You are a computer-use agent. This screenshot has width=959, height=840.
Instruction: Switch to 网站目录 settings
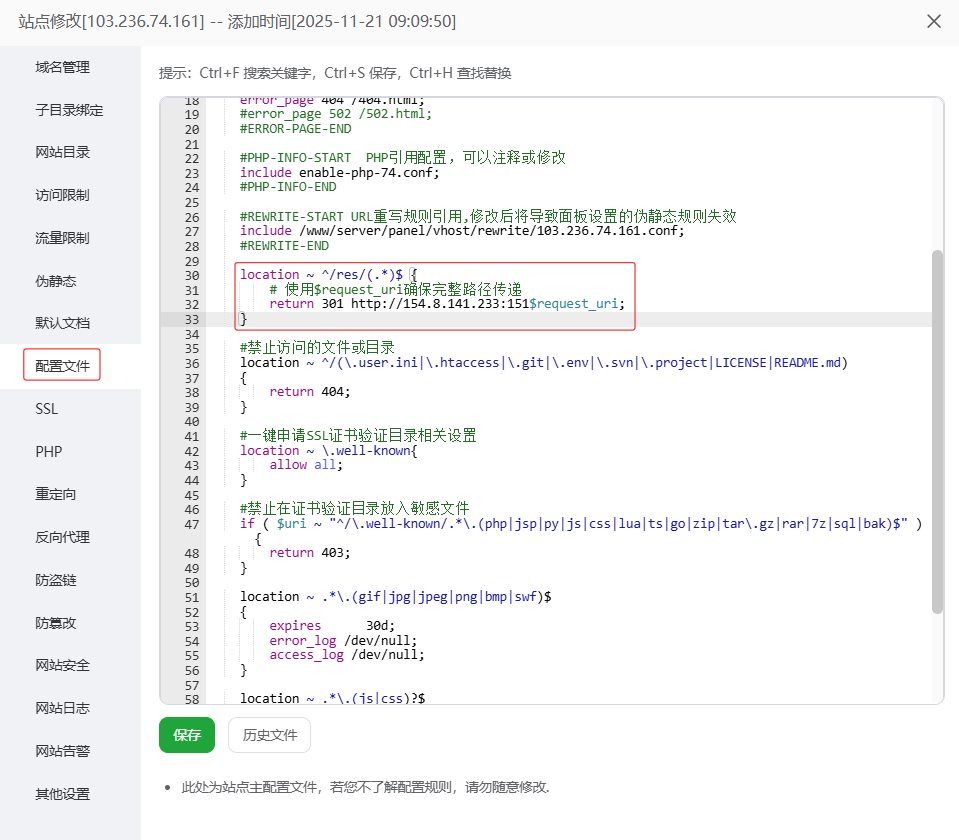(62, 152)
